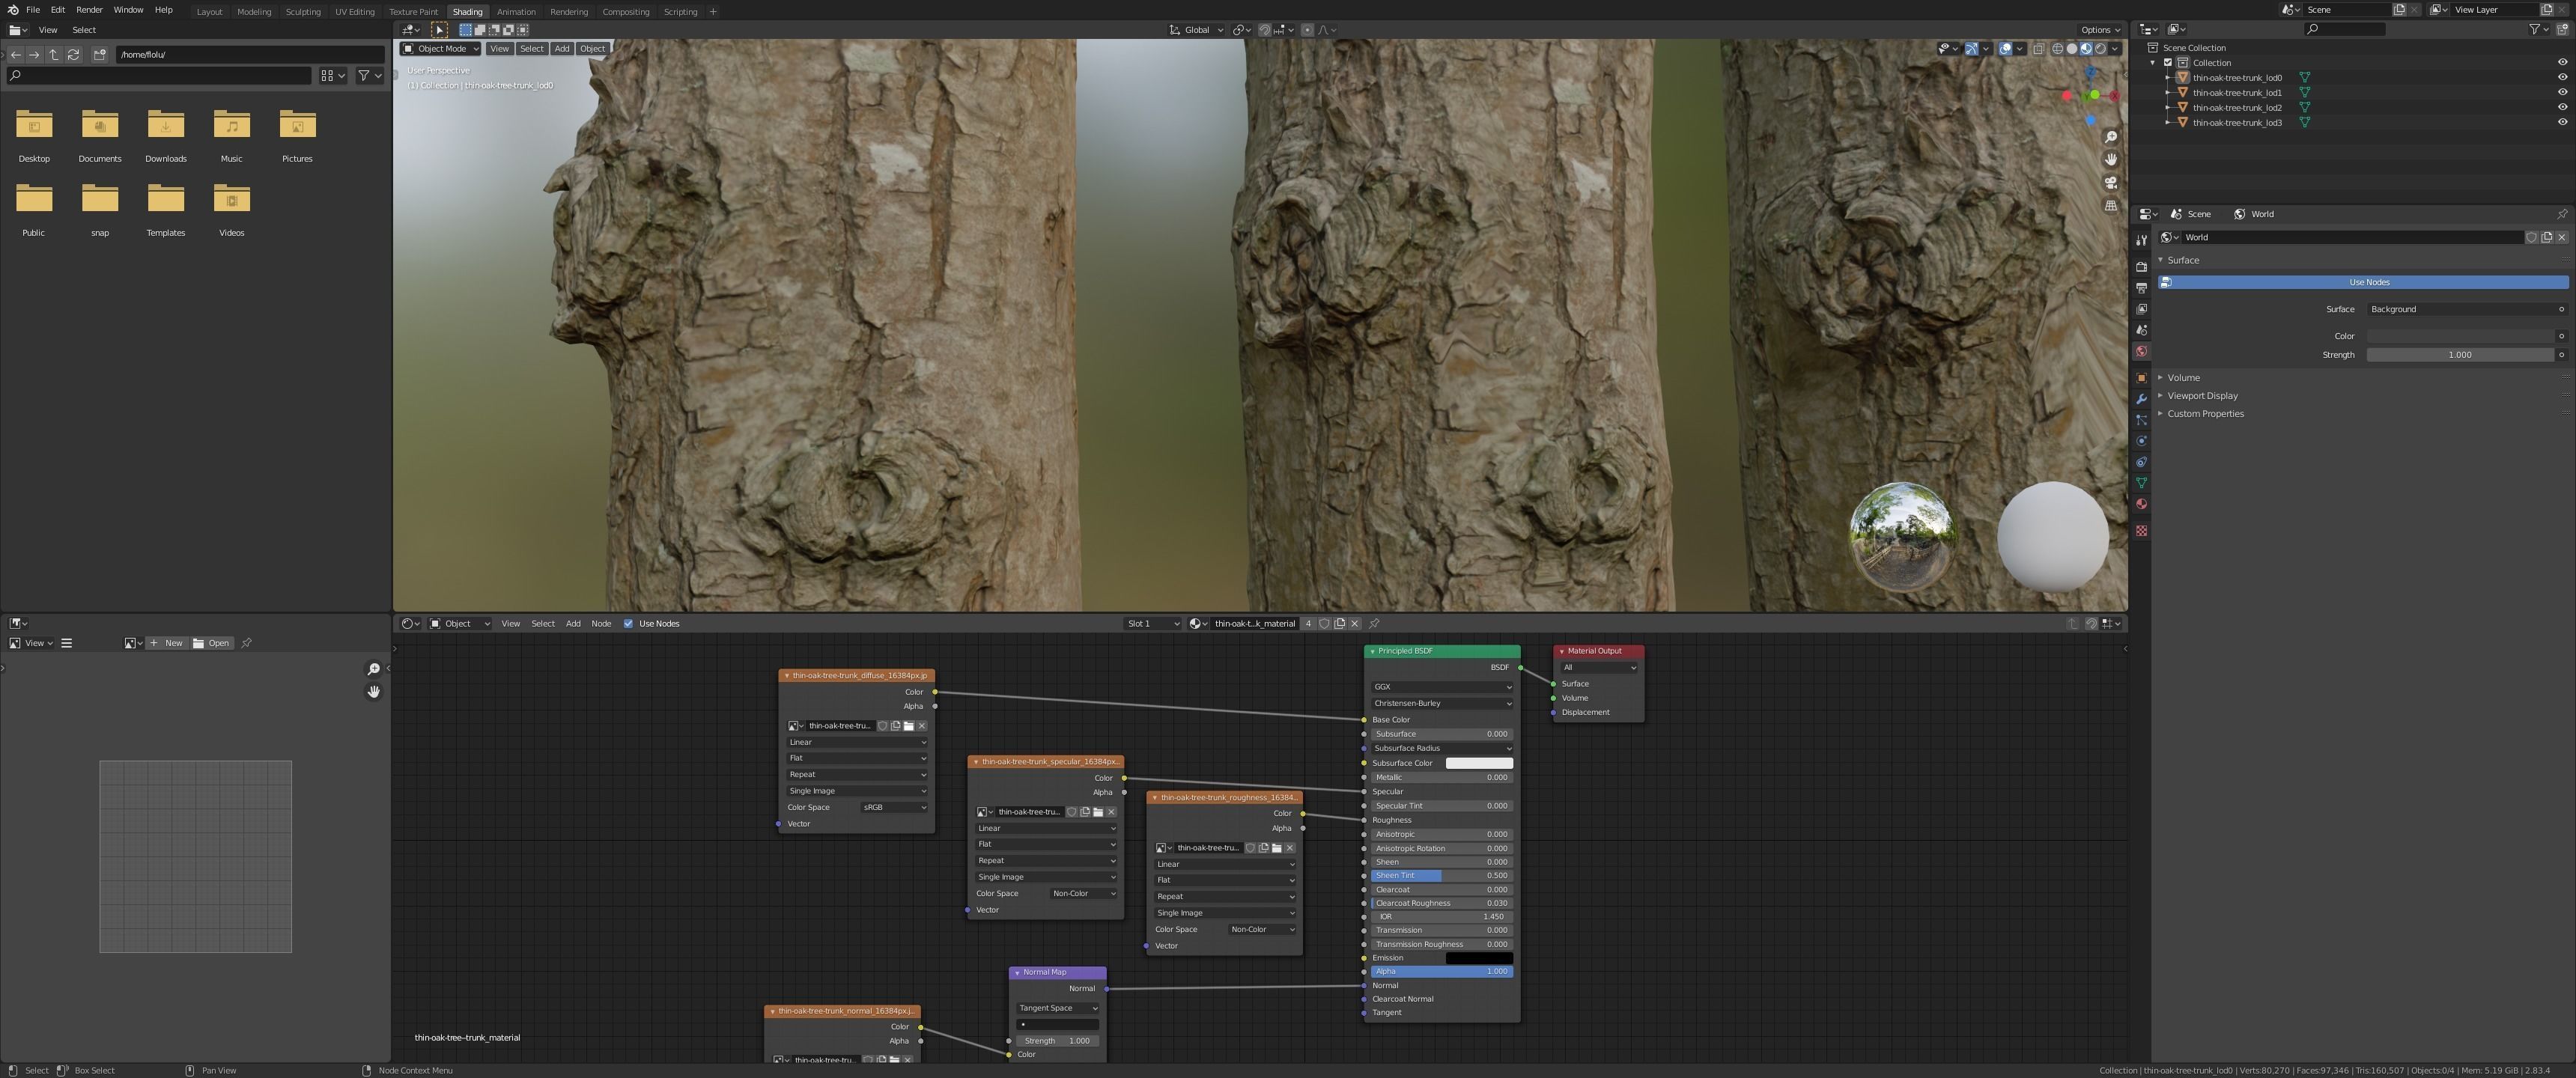Uncheck the Collection exclude checkbox in outliner
The width and height of the screenshot is (2576, 1078).
(2168, 63)
